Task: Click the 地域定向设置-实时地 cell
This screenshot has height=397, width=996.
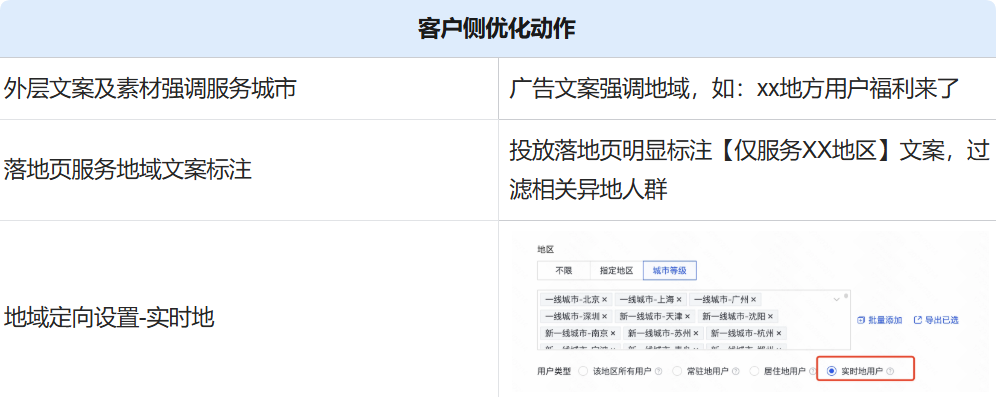Action: [x=249, y=309]
